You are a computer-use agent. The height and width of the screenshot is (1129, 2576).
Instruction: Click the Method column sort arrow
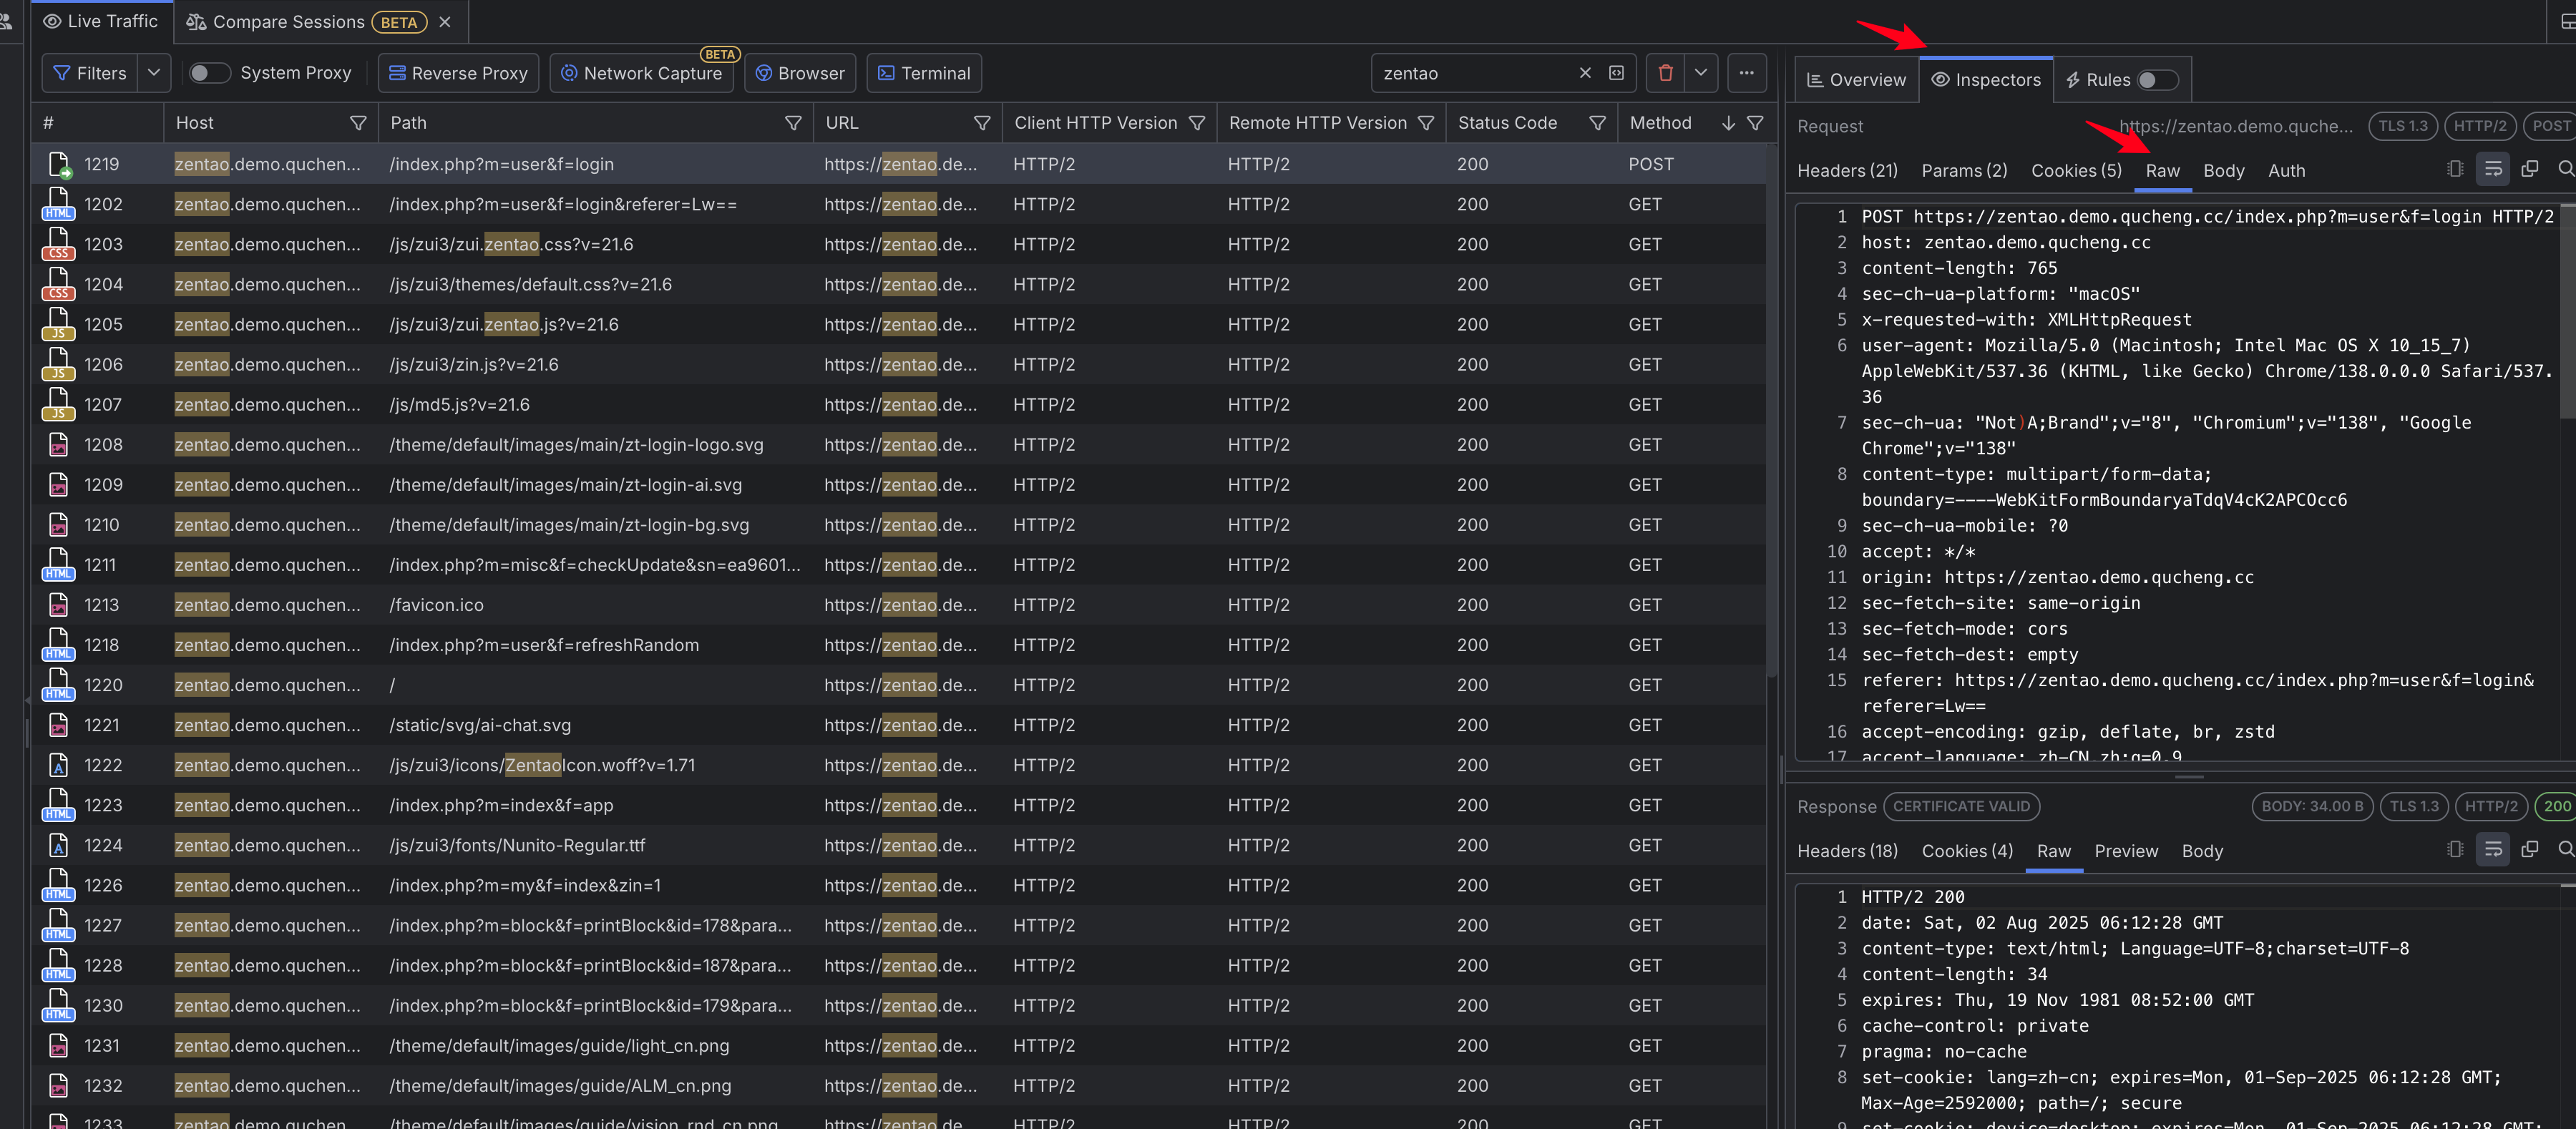pos(1728,123)
